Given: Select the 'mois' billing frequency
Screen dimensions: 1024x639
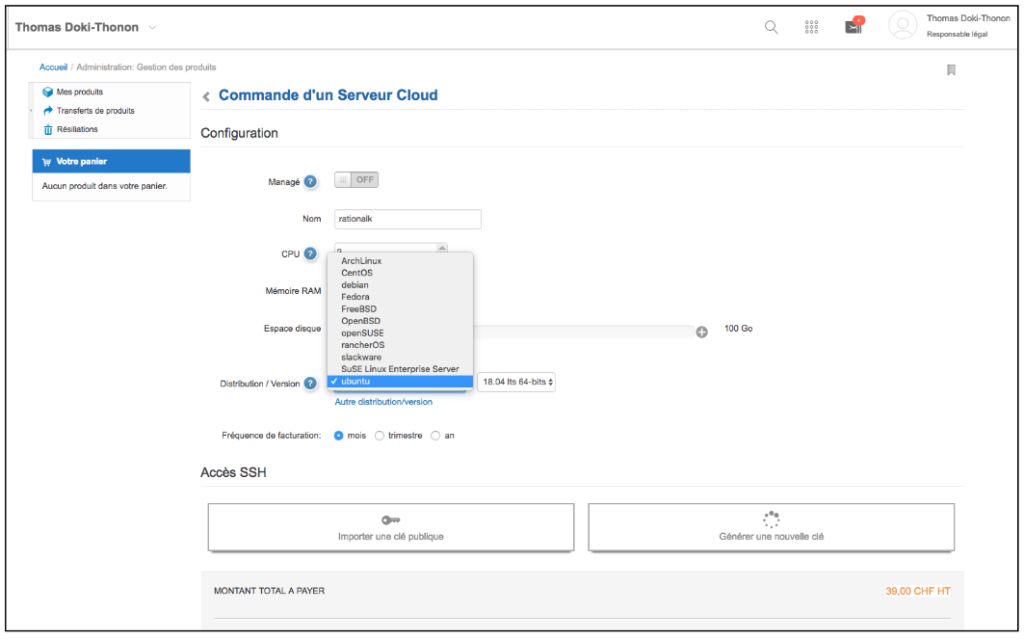Looking at the screenshot, I should click(x=339, y=435).
